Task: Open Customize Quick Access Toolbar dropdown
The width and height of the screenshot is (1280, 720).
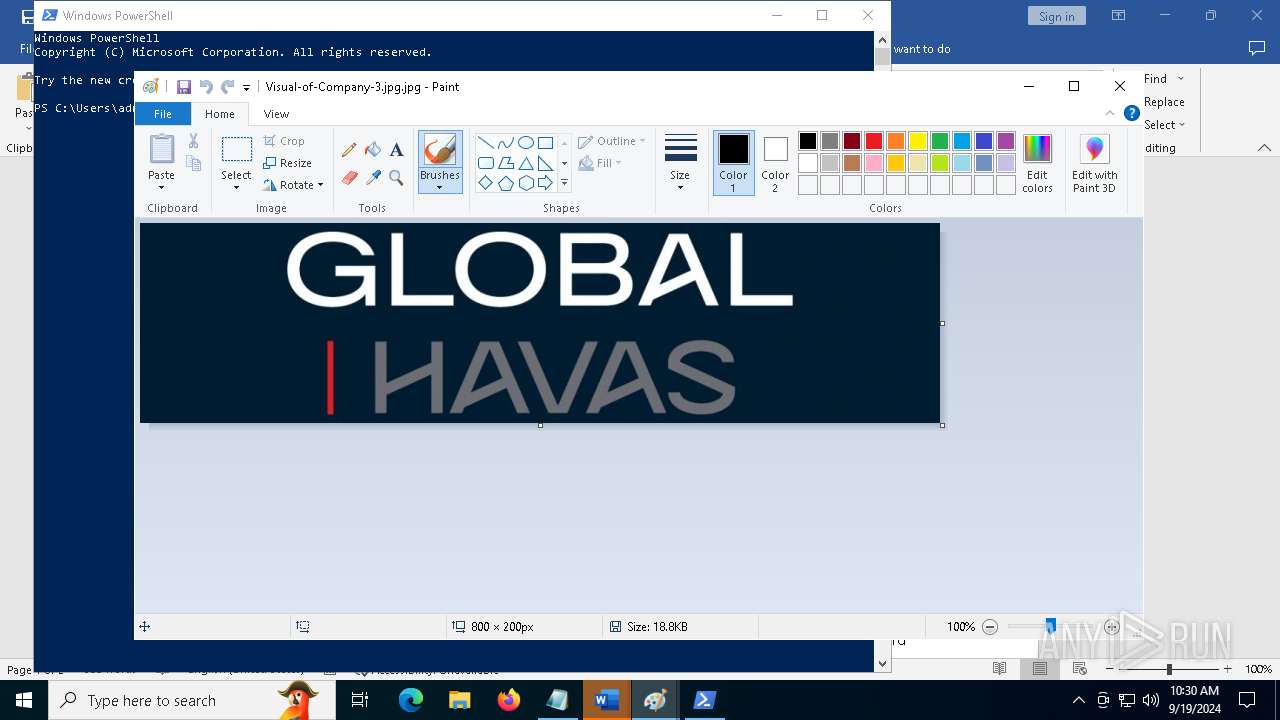Action: [x=247, y=88]
